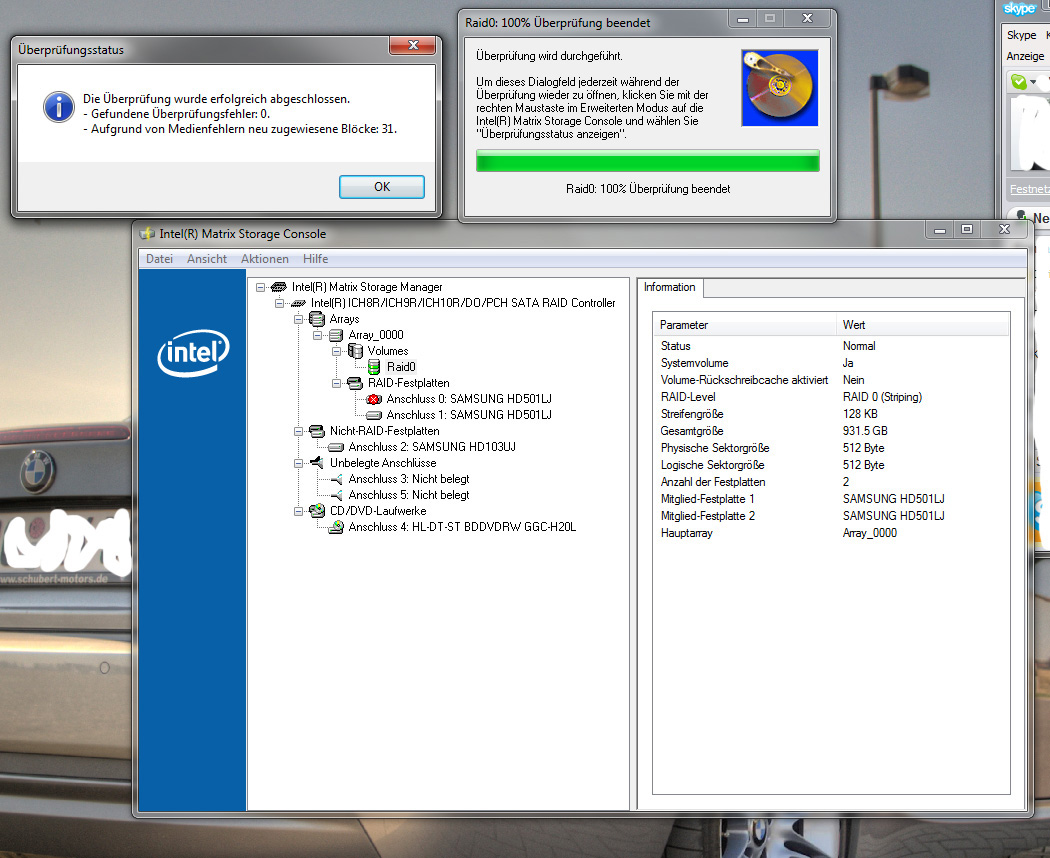Image resolution: width=1050 pixels, height=858 pixels.
Task: Click the RAID 0 (Striping) value
Action: (x=882, y=397)
